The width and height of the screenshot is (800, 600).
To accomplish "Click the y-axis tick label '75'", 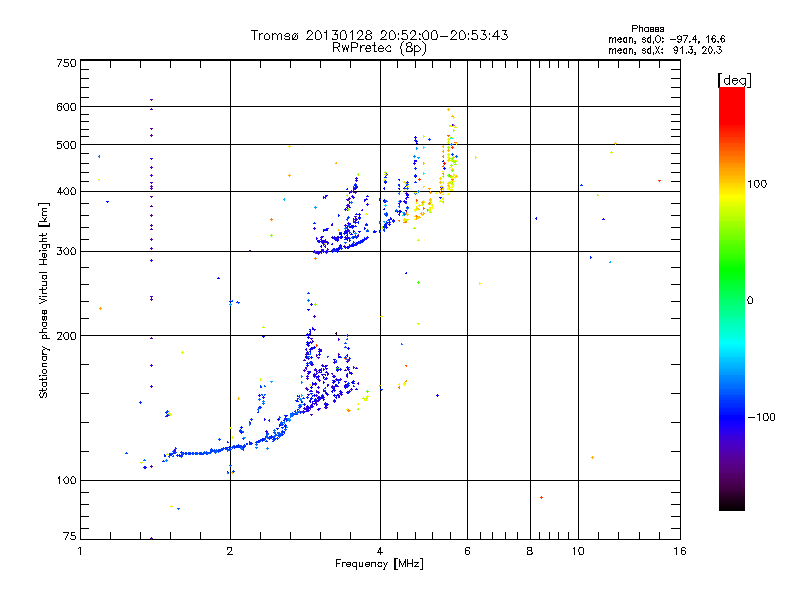I will 70,536.
